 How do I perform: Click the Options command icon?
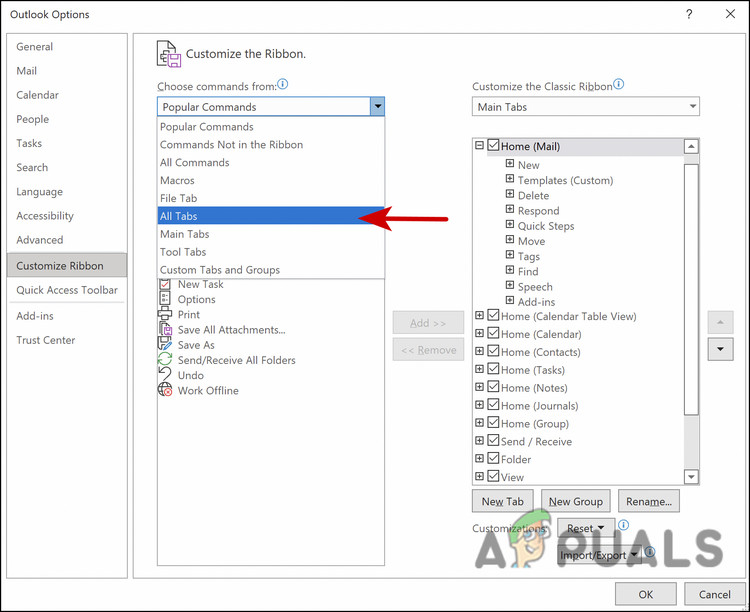click(x=165, y=299)
